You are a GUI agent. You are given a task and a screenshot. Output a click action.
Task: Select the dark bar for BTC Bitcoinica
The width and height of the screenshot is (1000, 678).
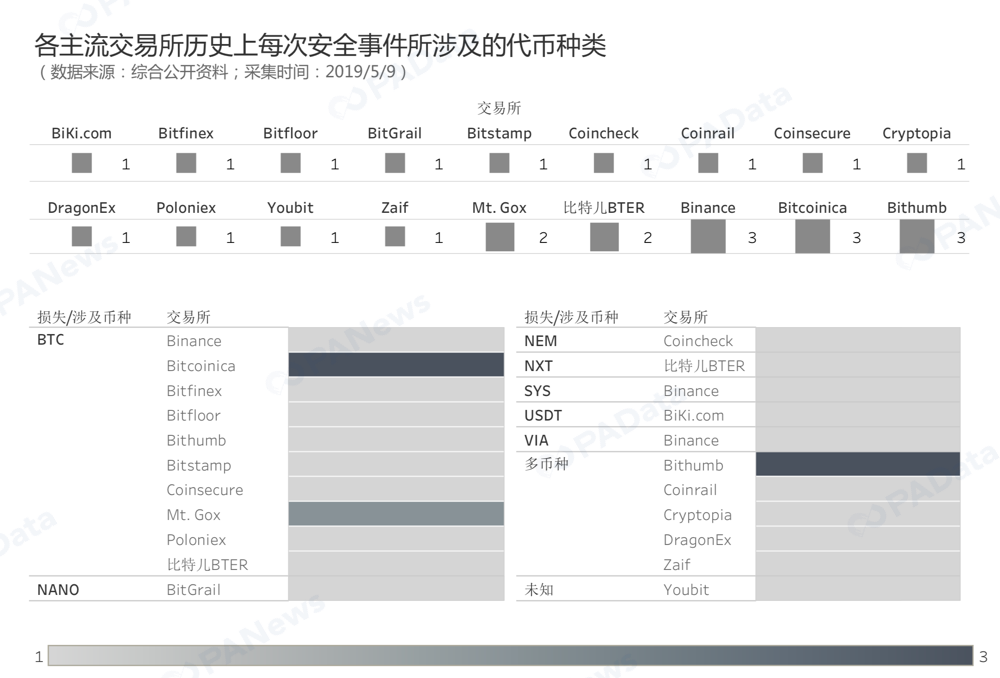tap(396, 365)
